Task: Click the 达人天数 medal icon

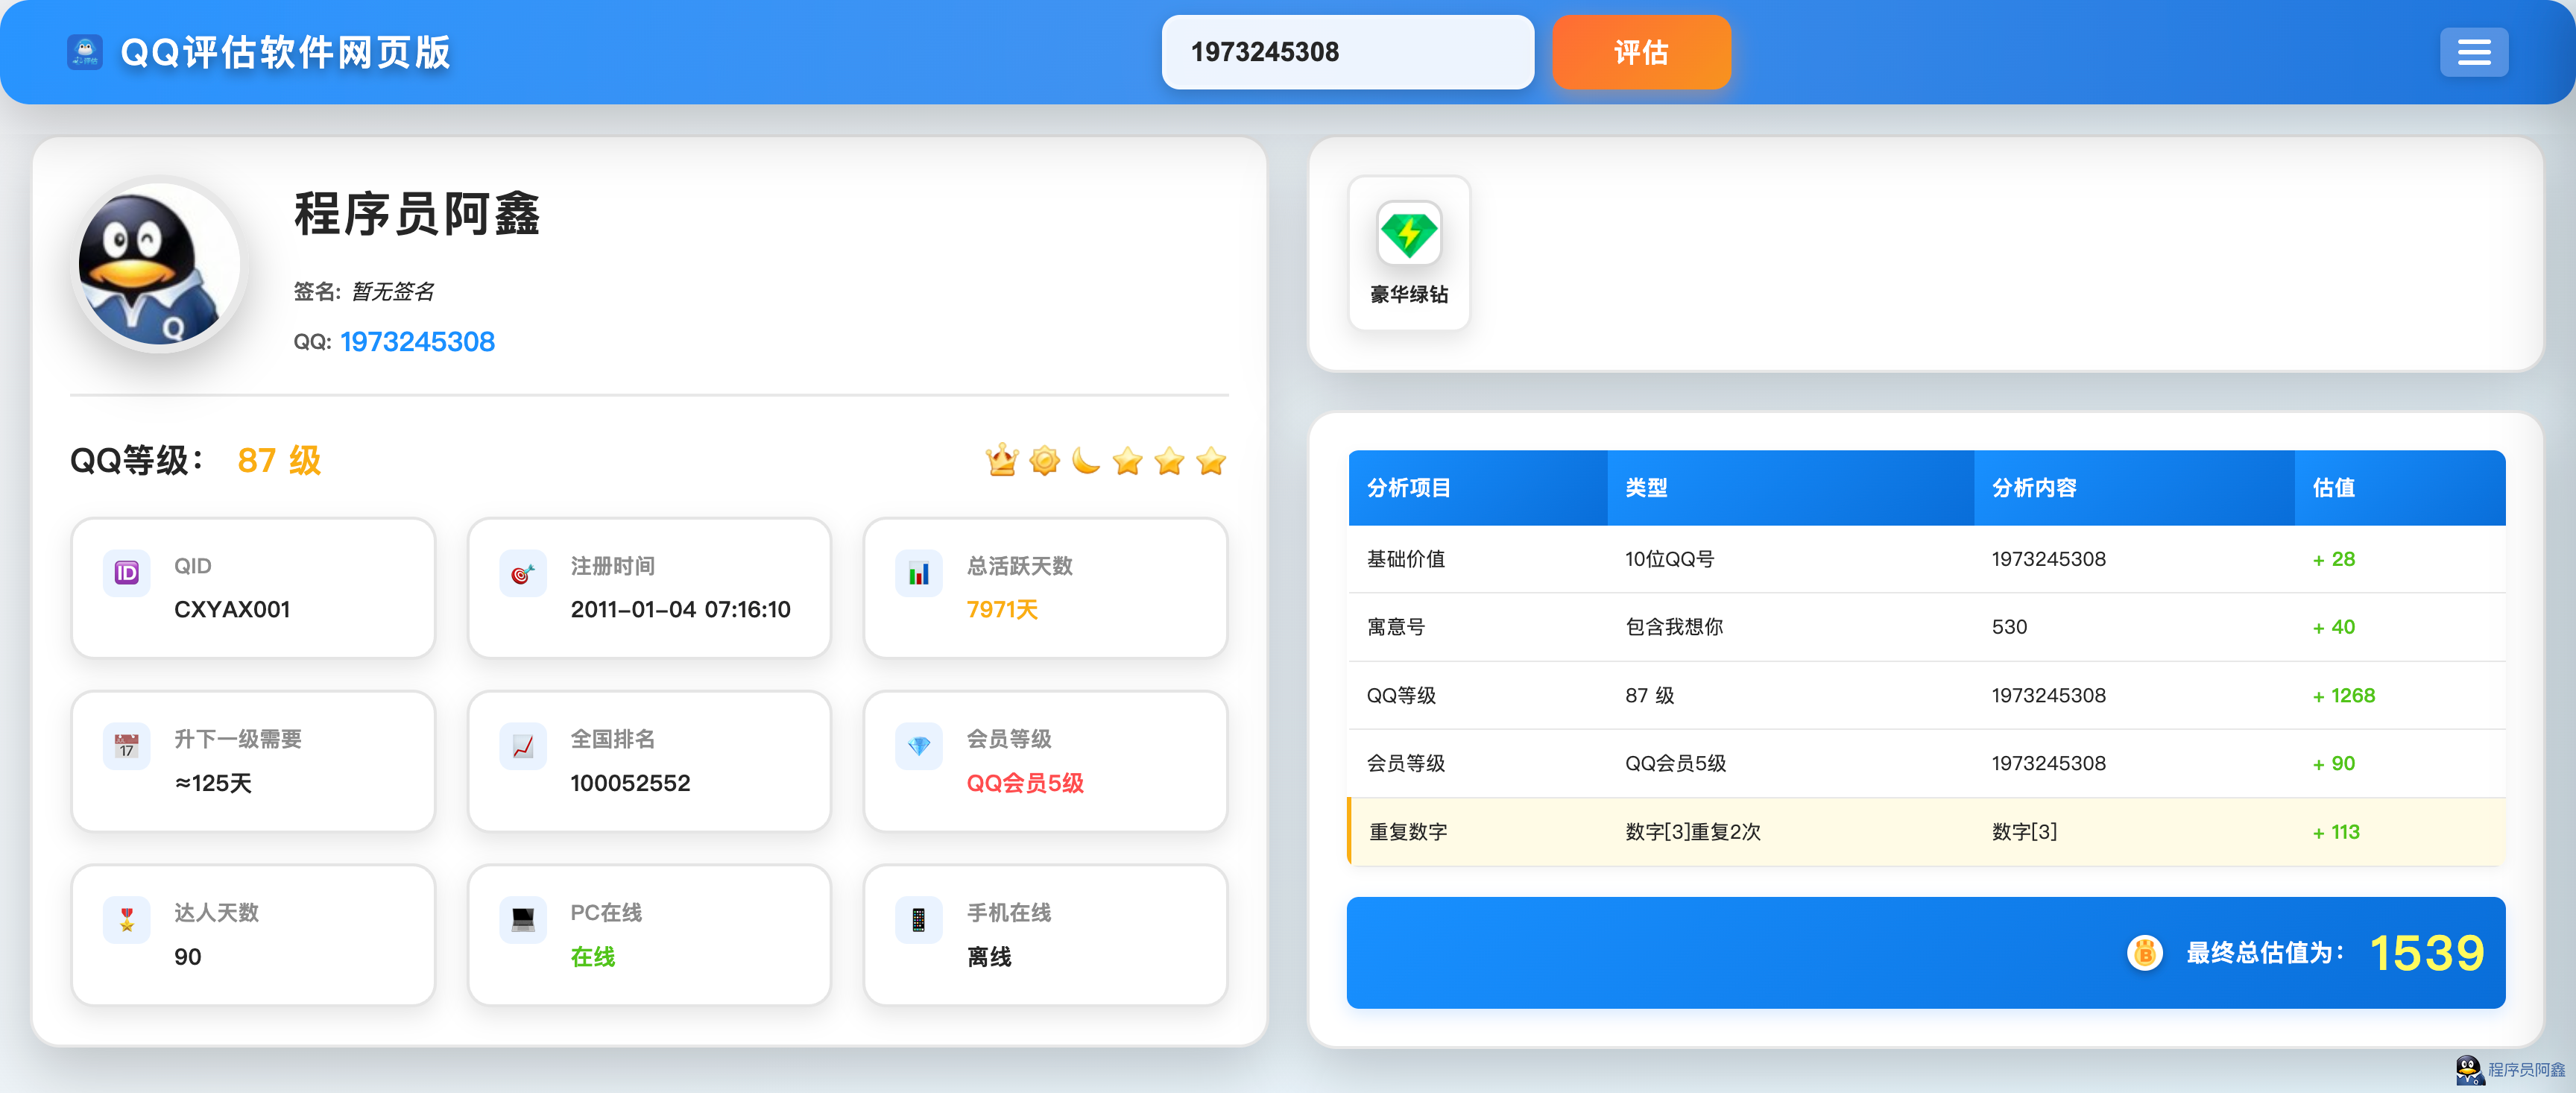Action: pos(127,919)
